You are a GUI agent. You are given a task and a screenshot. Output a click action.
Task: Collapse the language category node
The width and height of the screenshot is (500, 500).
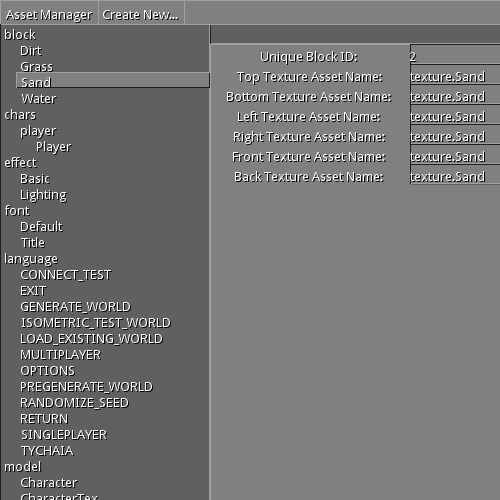(x=31, y=259)
